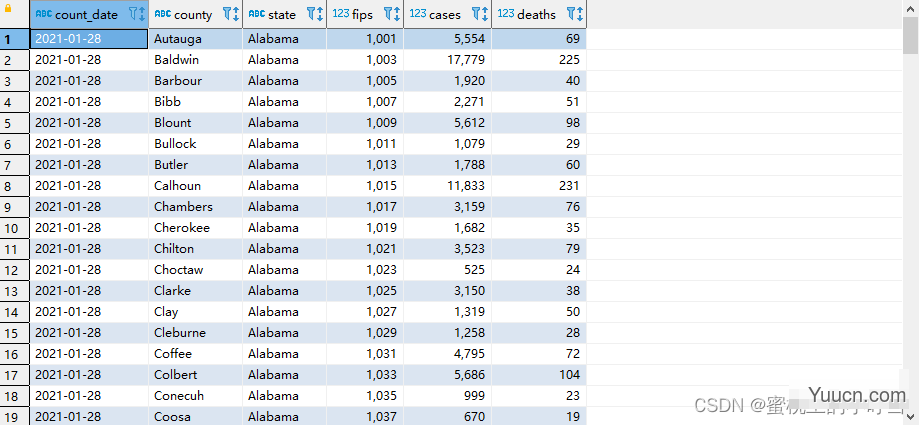Select the state column header label
The image size is (919, 425).
pyautogui.click(x=282, y=15)
